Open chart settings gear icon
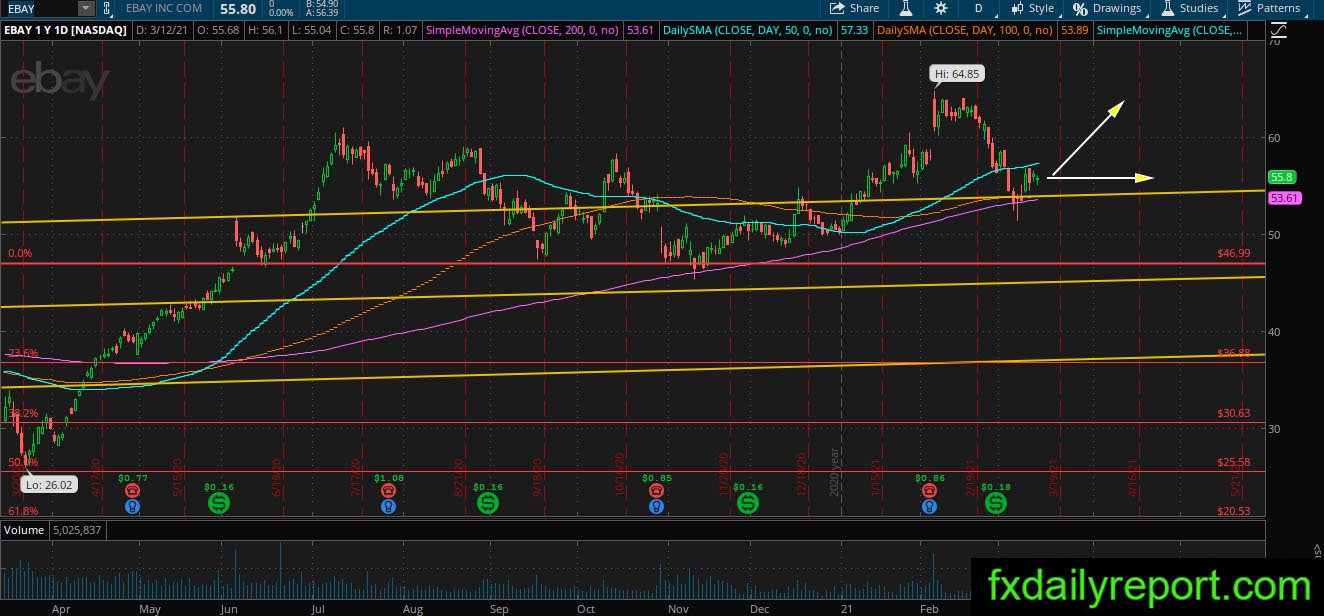Viewport: 1324px width, 616px height. coord(940,8)
